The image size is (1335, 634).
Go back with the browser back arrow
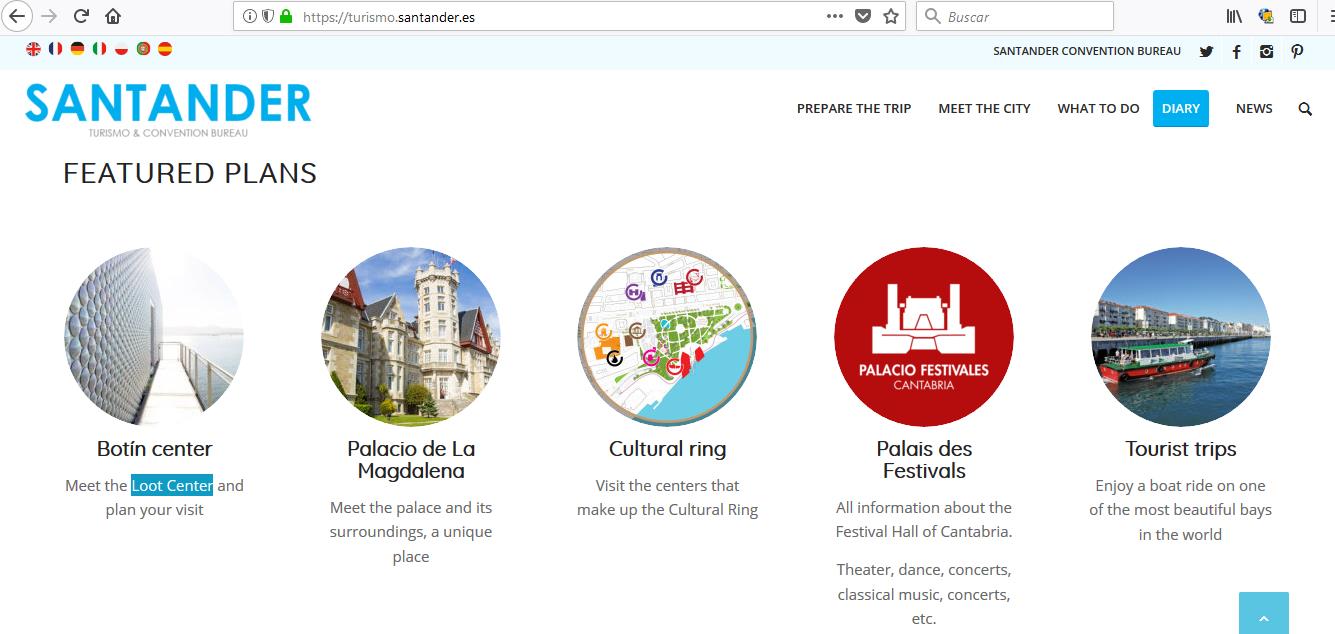pos(17,16)
